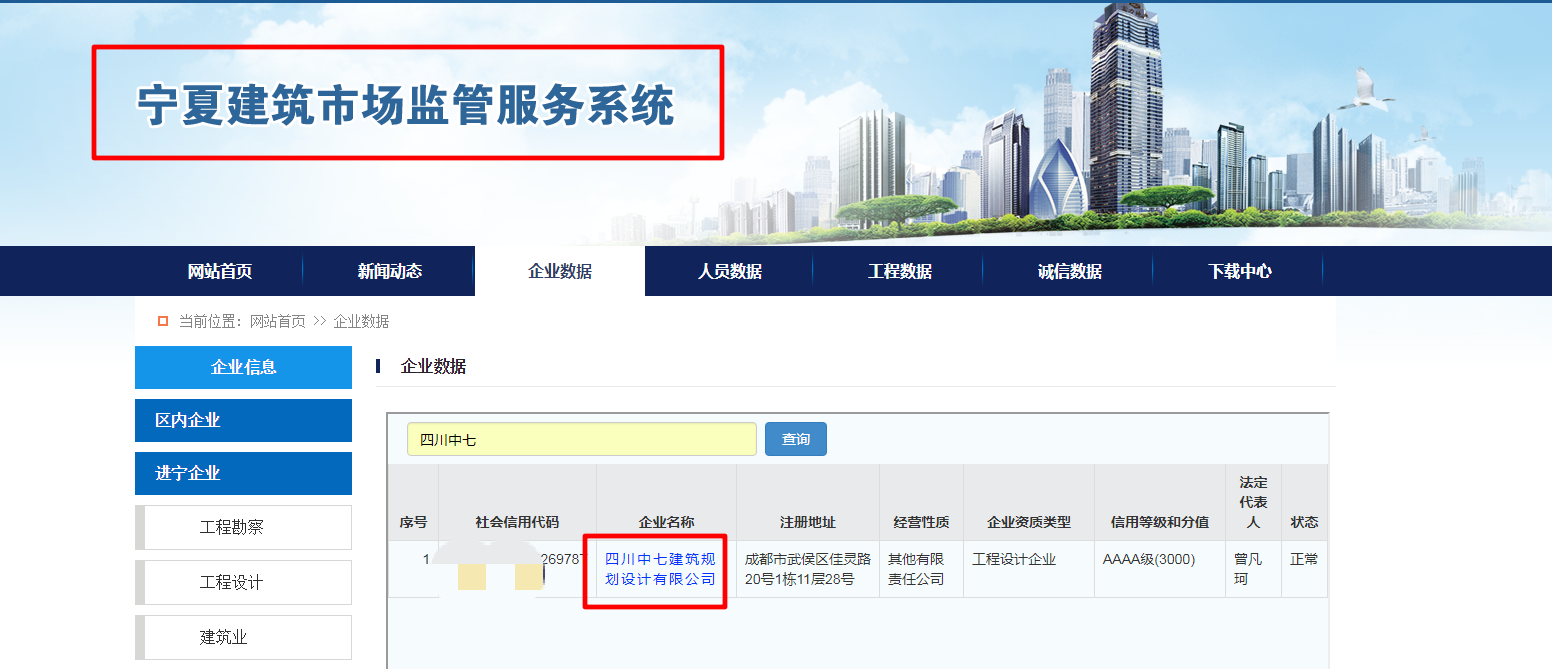Select the 企业信息 sidebar header

tap(243, 367)
